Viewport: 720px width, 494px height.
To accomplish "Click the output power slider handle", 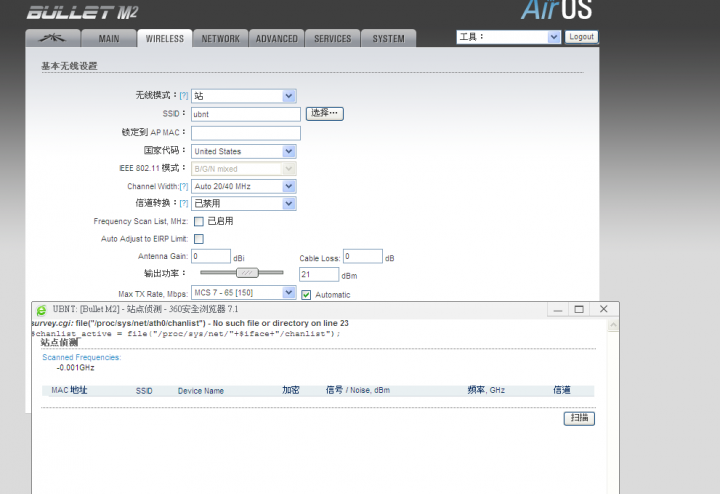I will click(x=247, y=272).
